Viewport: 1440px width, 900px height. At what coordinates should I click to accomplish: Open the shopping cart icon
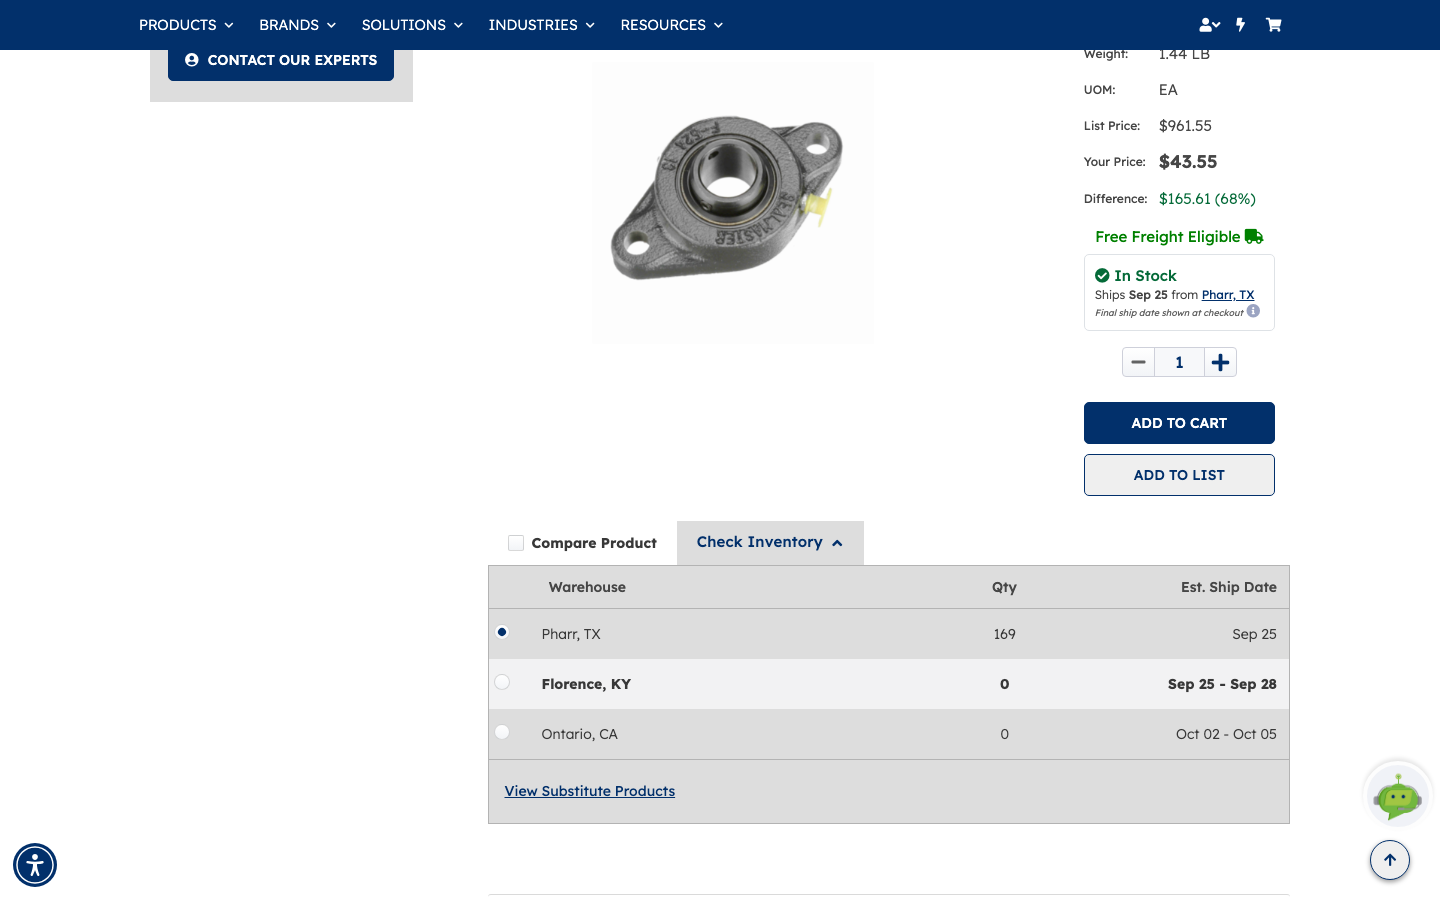pyautogui.click(x=1274, y=25)
